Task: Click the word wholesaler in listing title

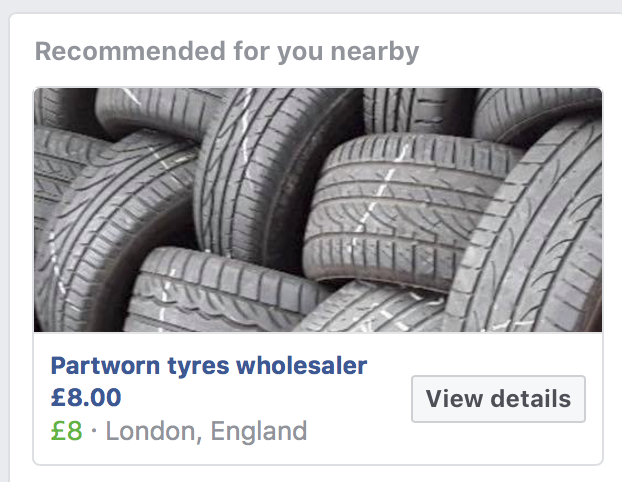Action: [x=301, y=365]
